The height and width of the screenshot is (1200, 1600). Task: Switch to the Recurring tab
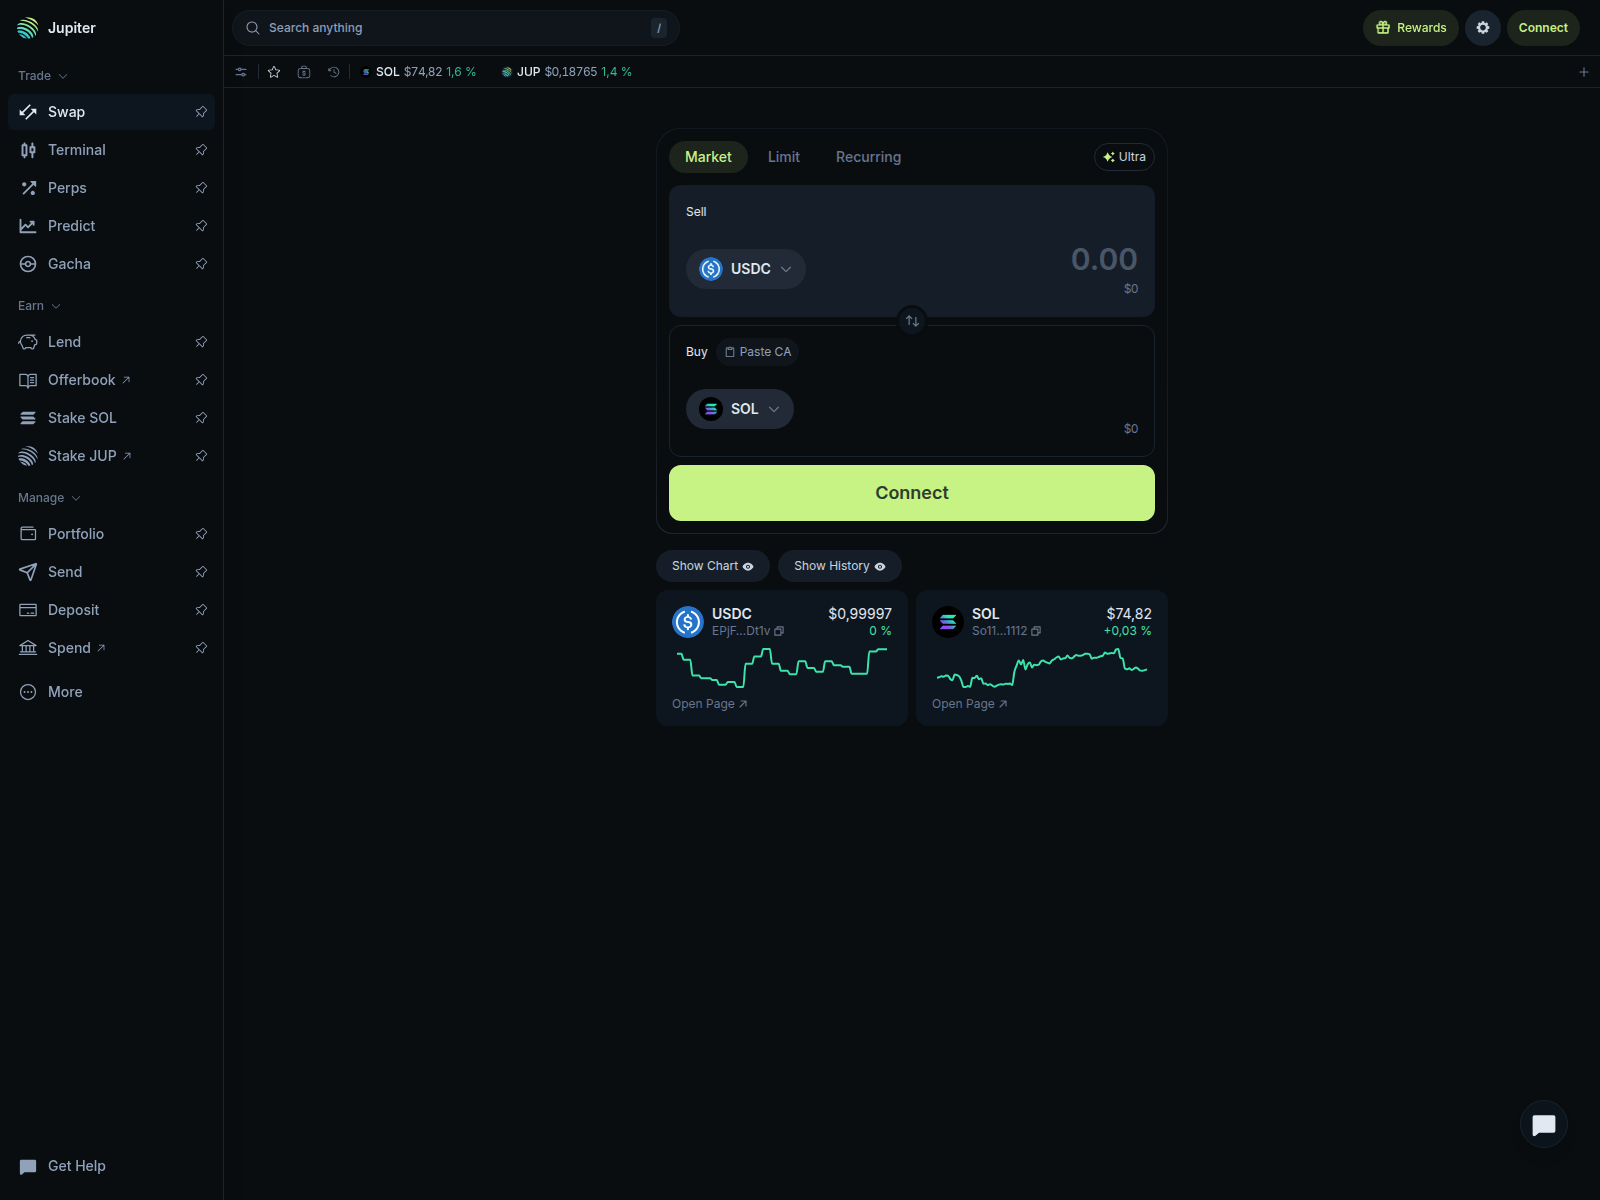point(868,157)
